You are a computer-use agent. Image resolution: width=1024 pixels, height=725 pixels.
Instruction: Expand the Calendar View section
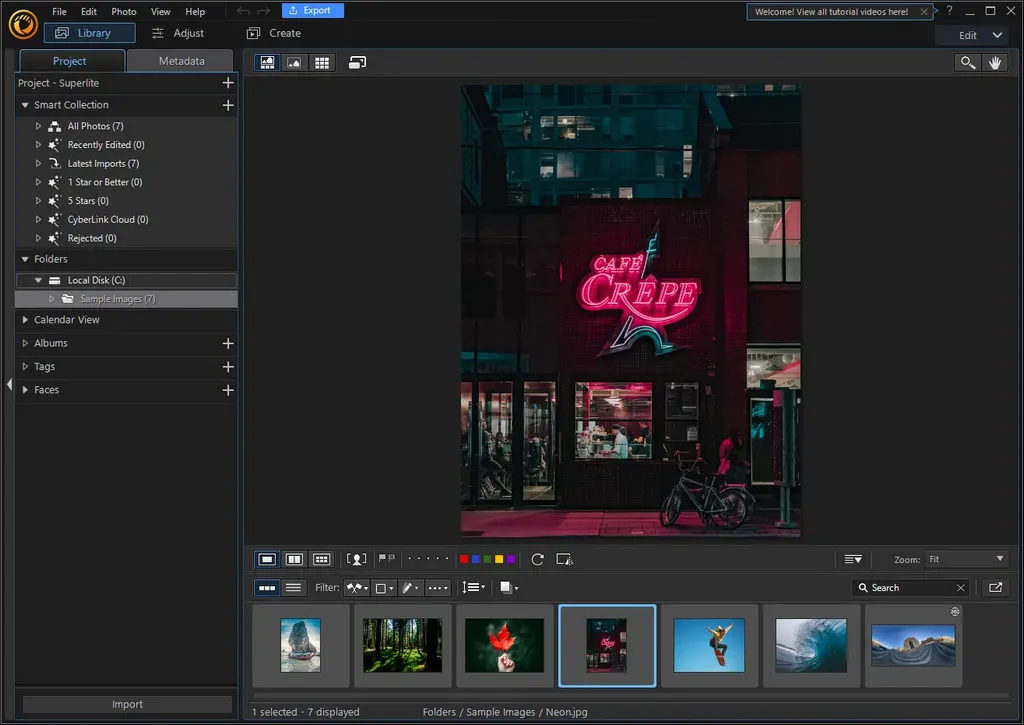pos(25,320)
